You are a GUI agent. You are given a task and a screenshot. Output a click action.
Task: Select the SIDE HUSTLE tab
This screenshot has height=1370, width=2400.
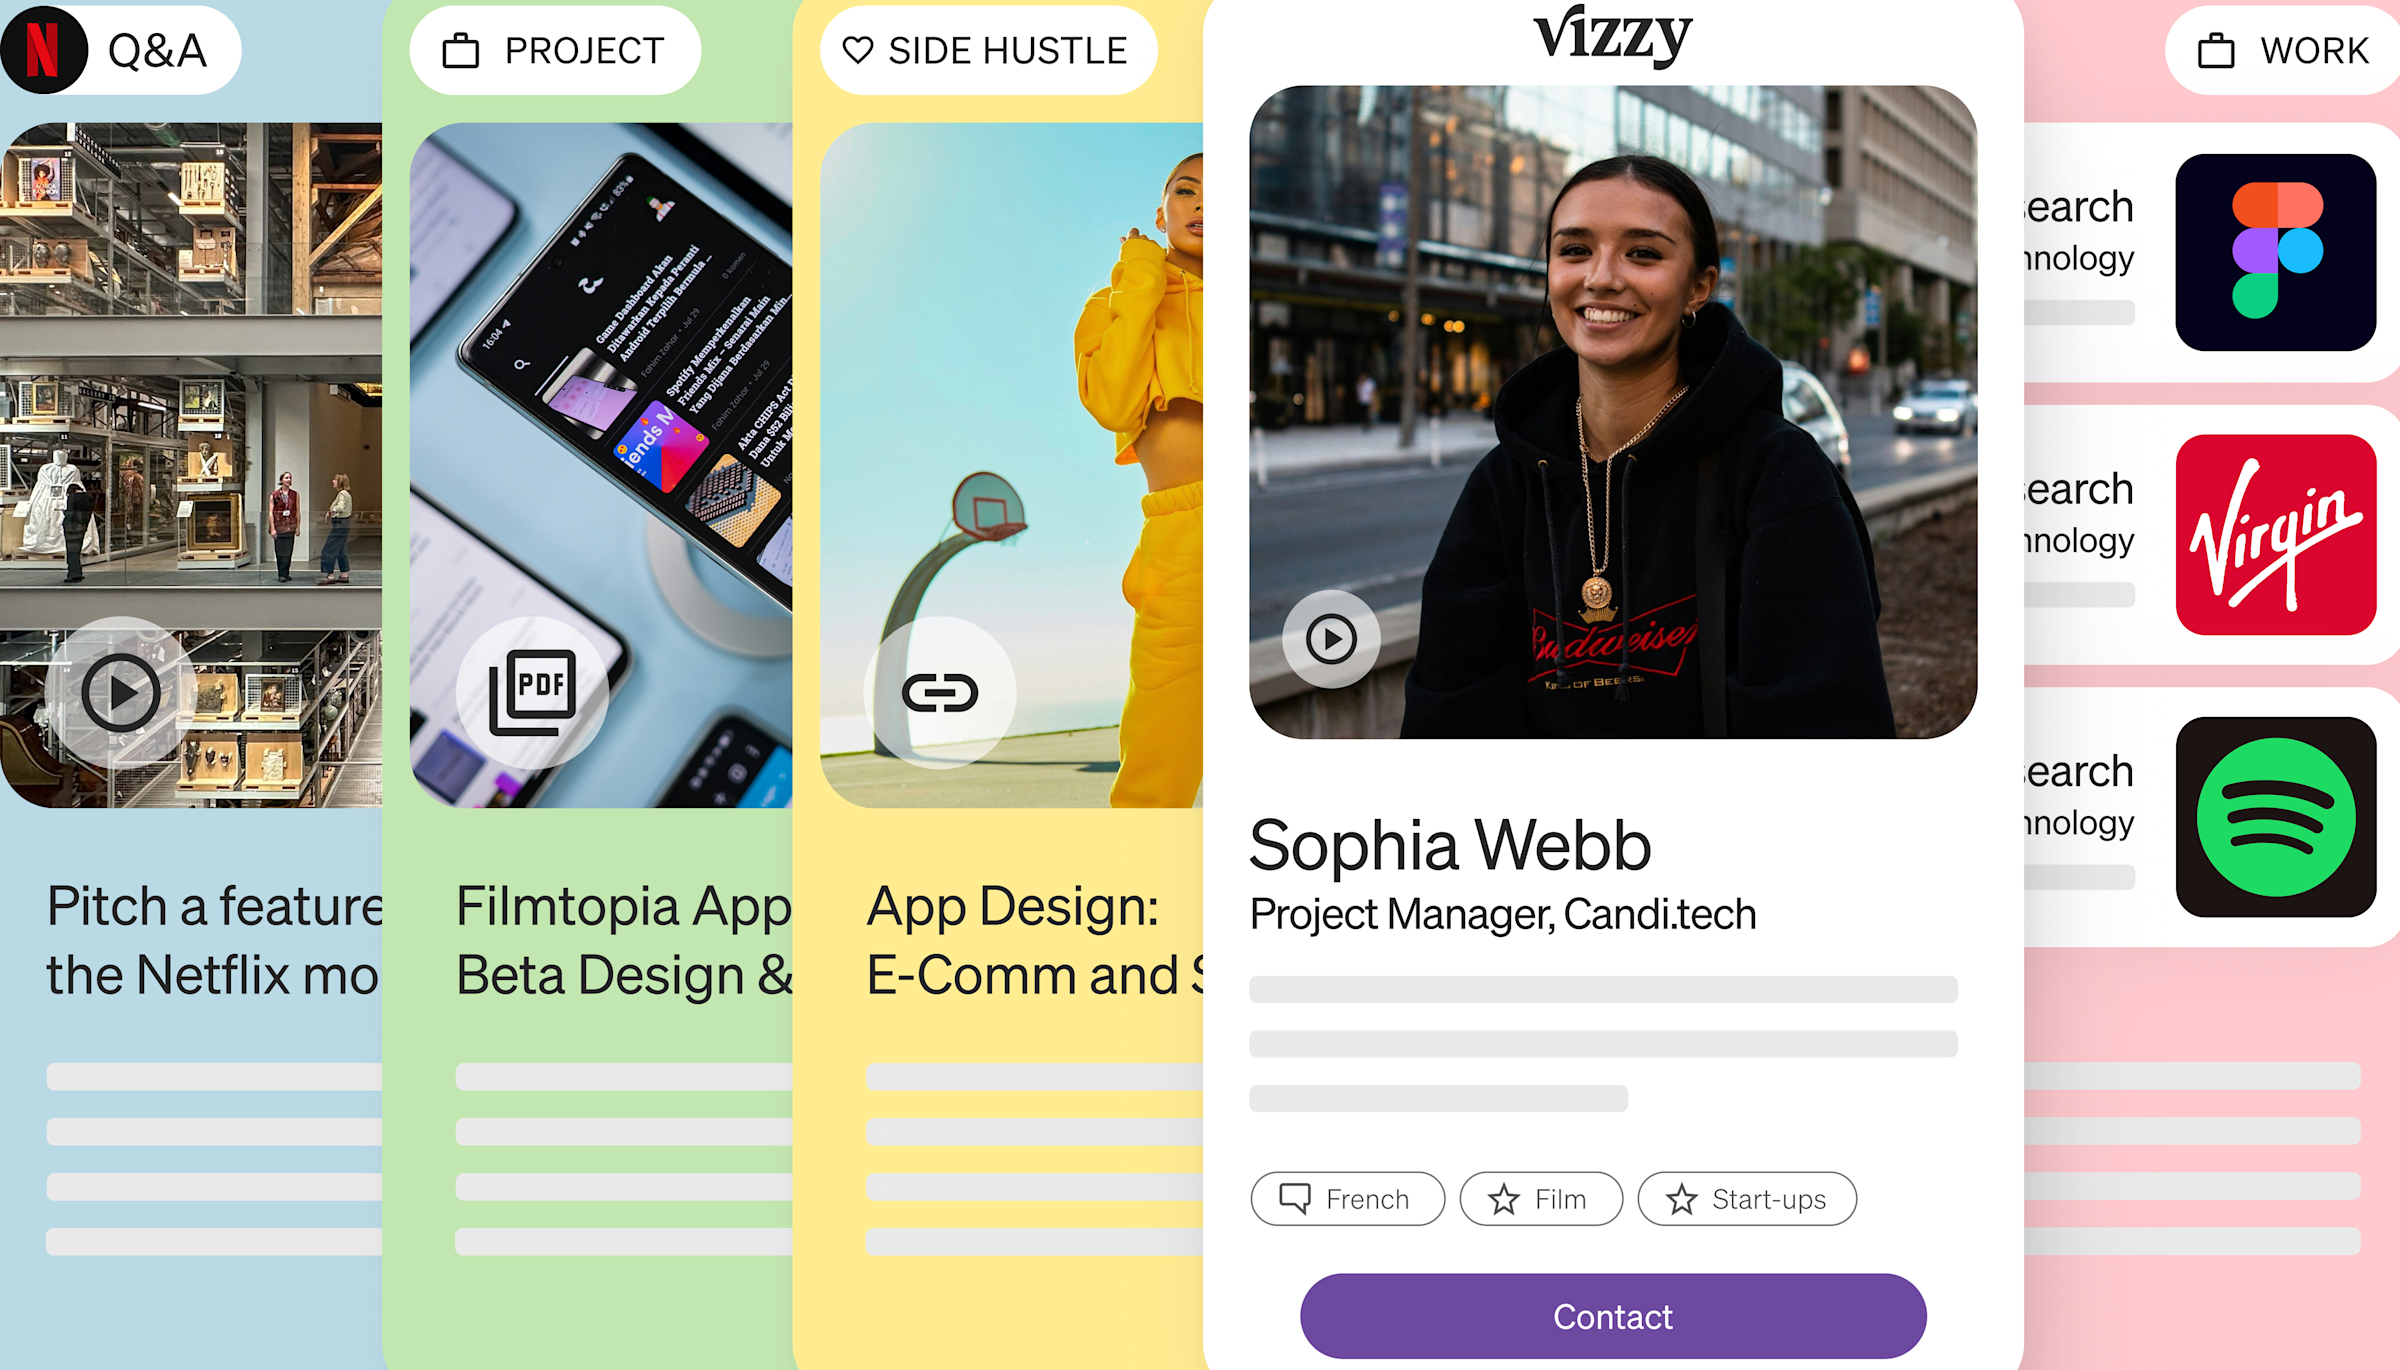point(988,50)
